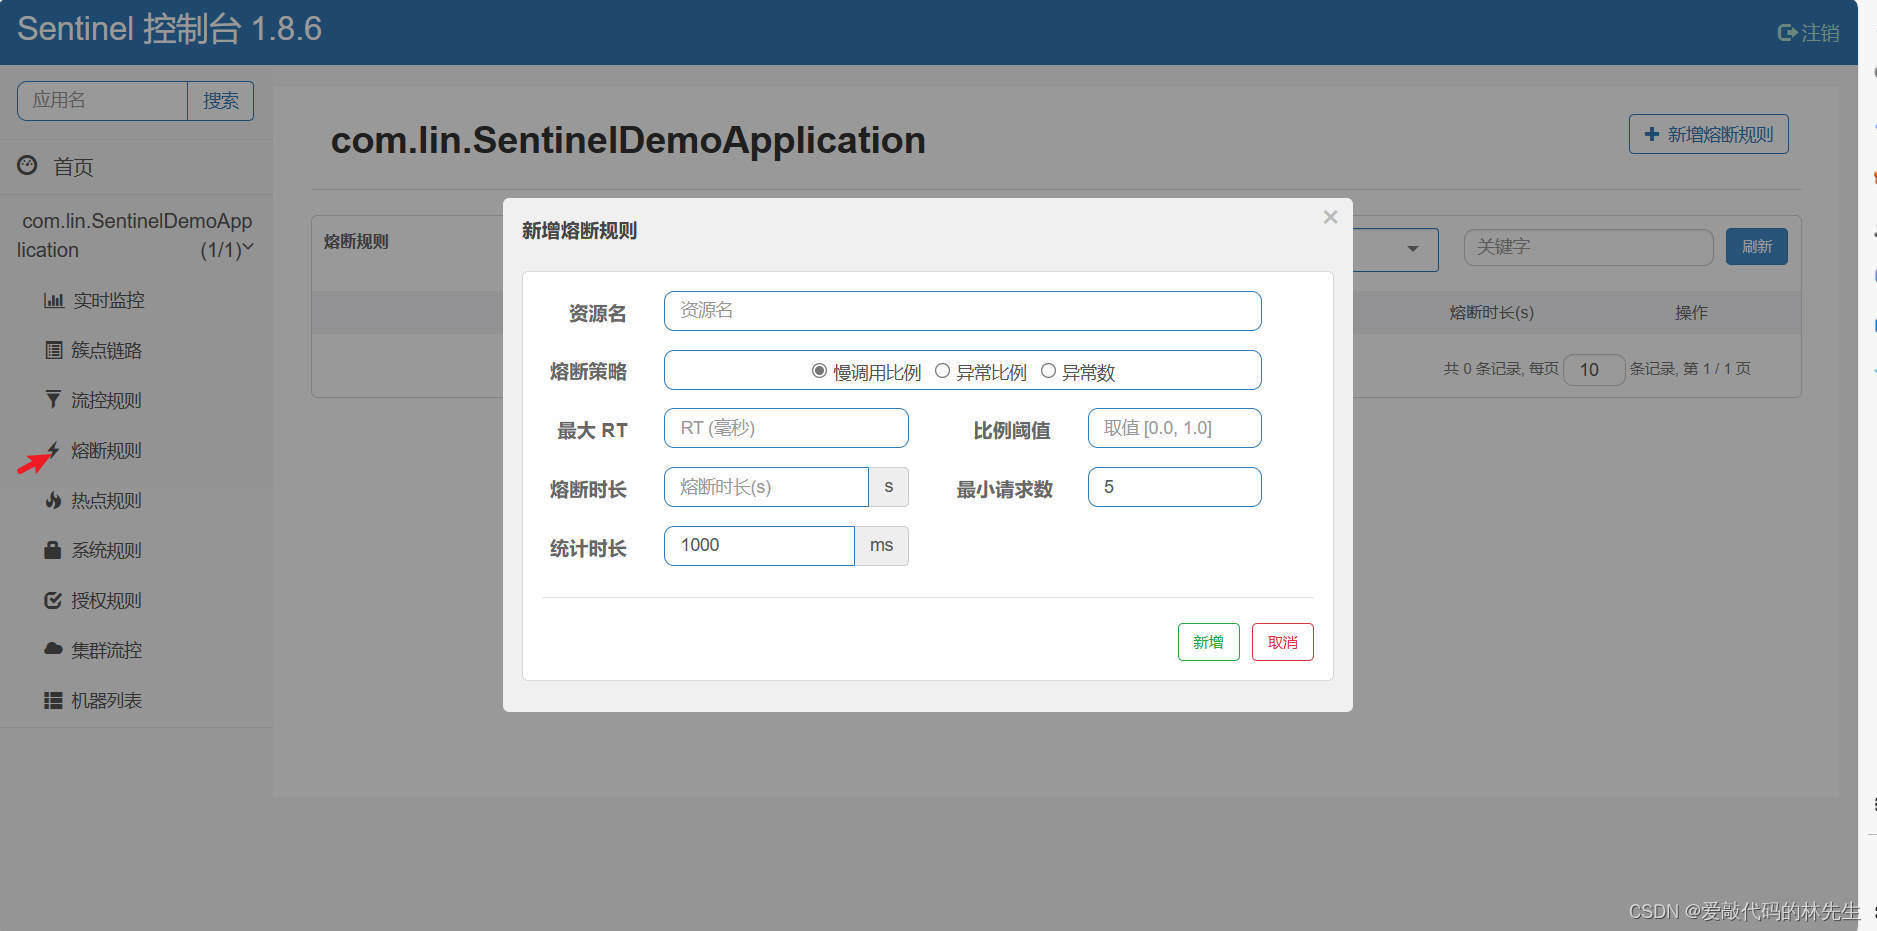Click the home dashboard icon beside 首页
This screenshot has width=1877, height=931.
click(x=27, y=165)
